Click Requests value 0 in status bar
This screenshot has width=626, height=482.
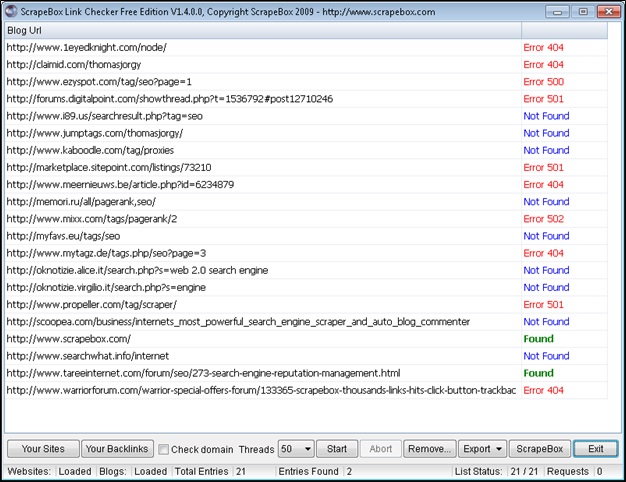[x=599, y=472]
